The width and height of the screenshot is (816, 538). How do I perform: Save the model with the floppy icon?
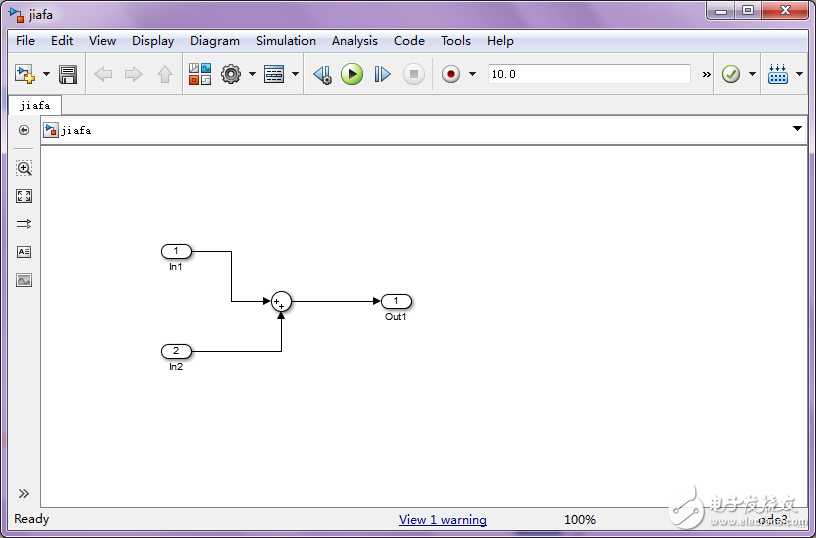tap(68, 74)
